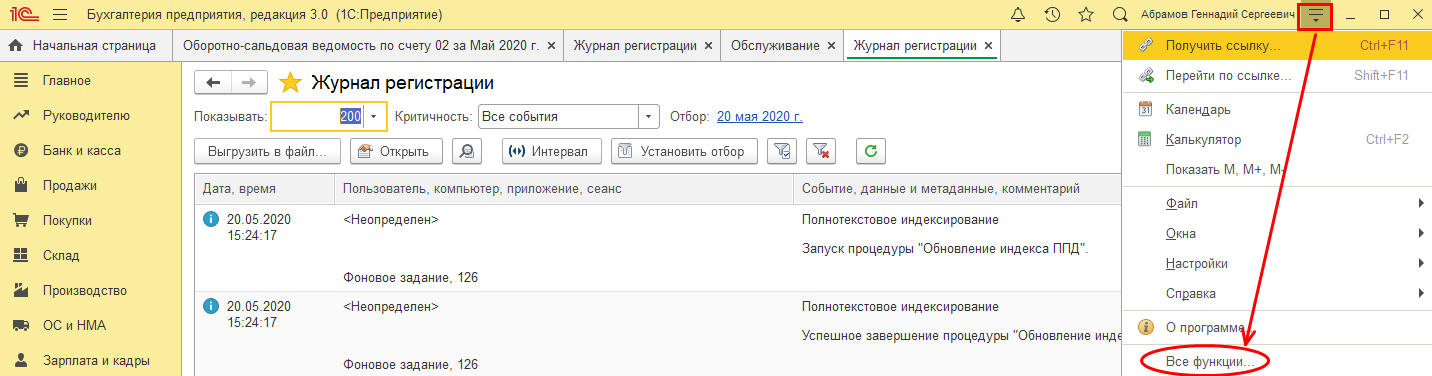
Task: Close the Обслуживание tab
Action: coord(831,46)
